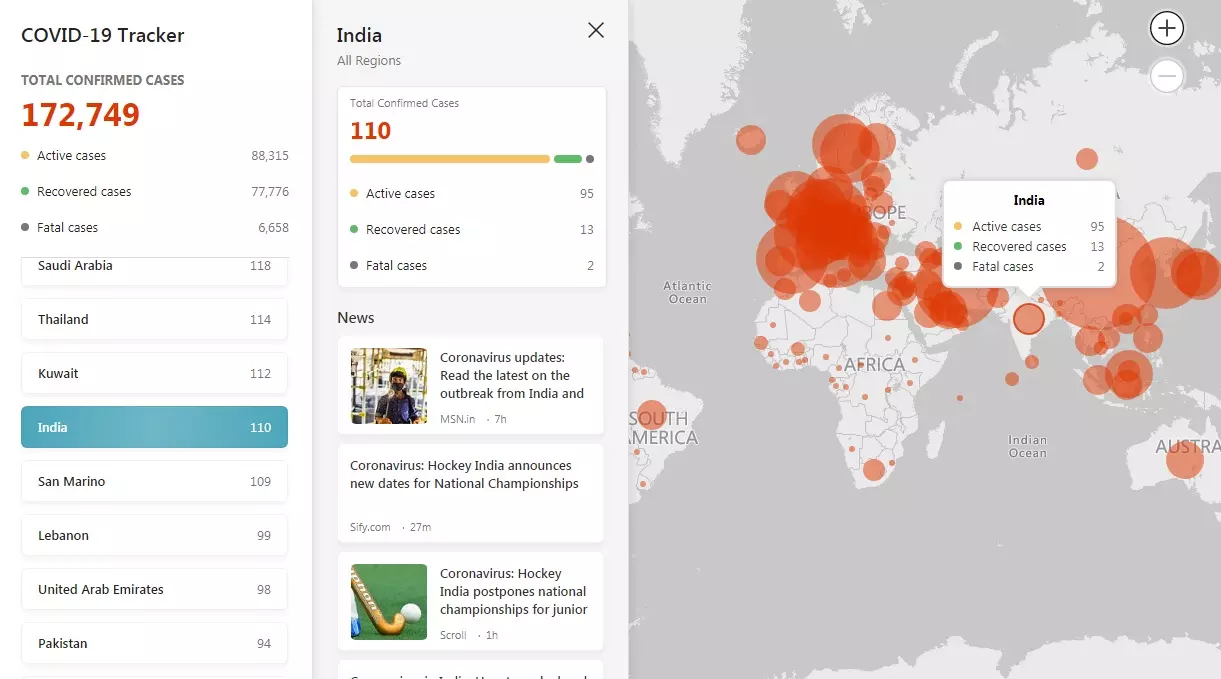Zoom in on the map
Viewport: 1221px width, 679px height.
click(1166, 29)
